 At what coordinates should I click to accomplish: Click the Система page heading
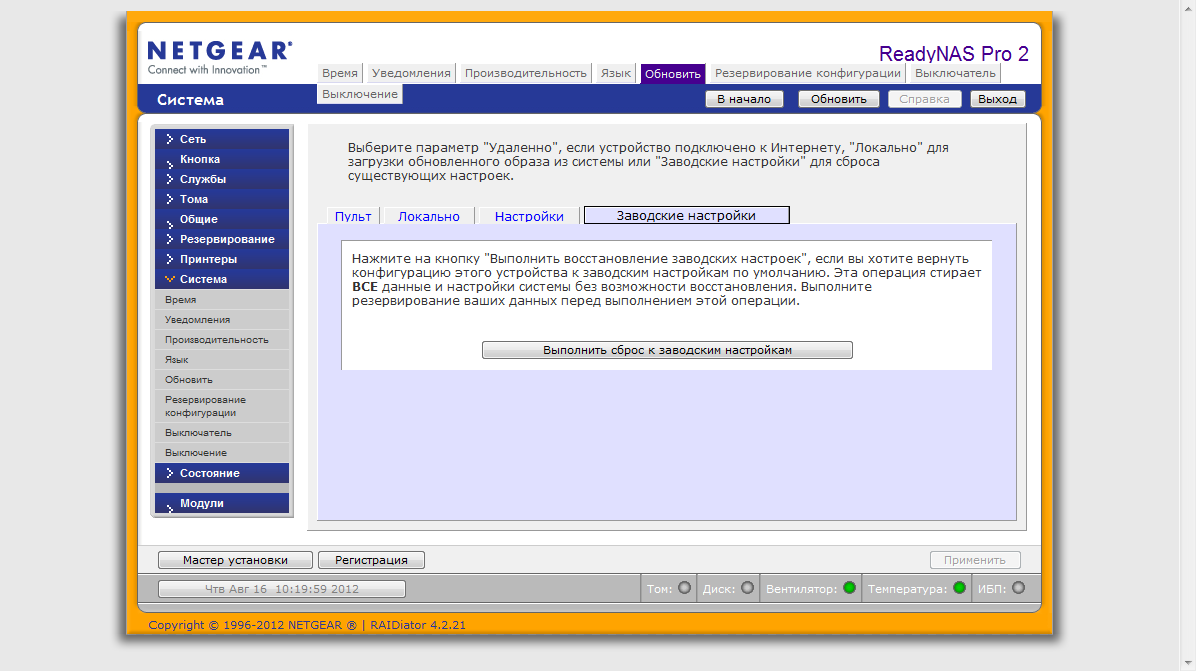click(x=190, y=100)
